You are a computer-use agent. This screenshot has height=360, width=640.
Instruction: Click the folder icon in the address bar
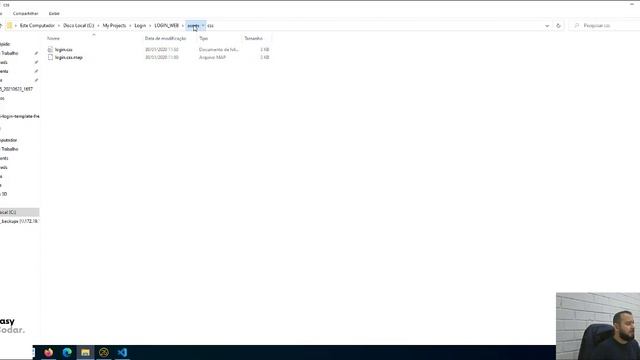9,26
